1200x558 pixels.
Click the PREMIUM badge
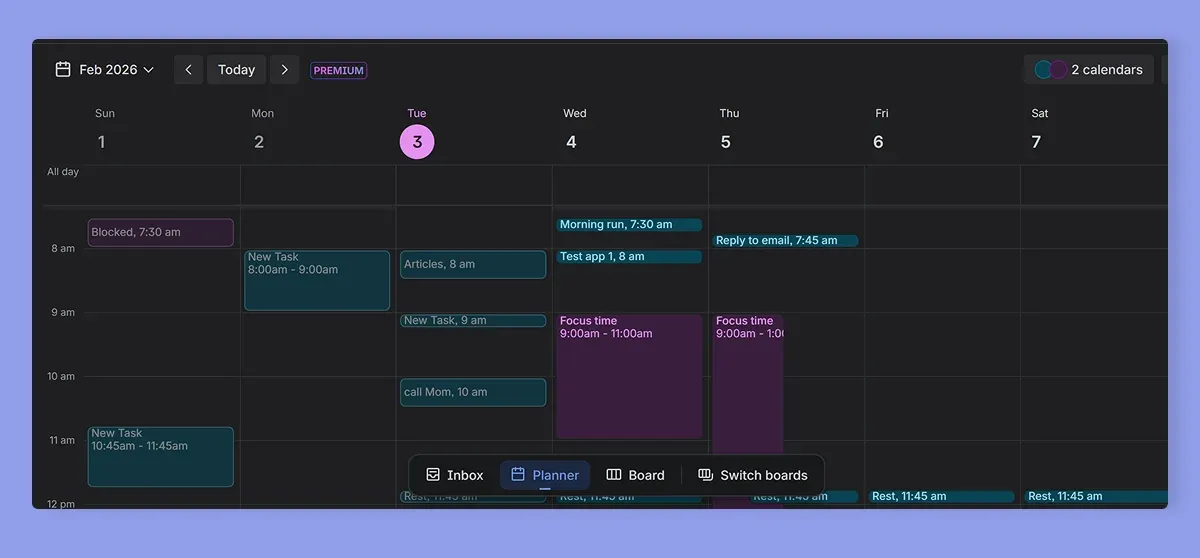[x=339, y=71]
